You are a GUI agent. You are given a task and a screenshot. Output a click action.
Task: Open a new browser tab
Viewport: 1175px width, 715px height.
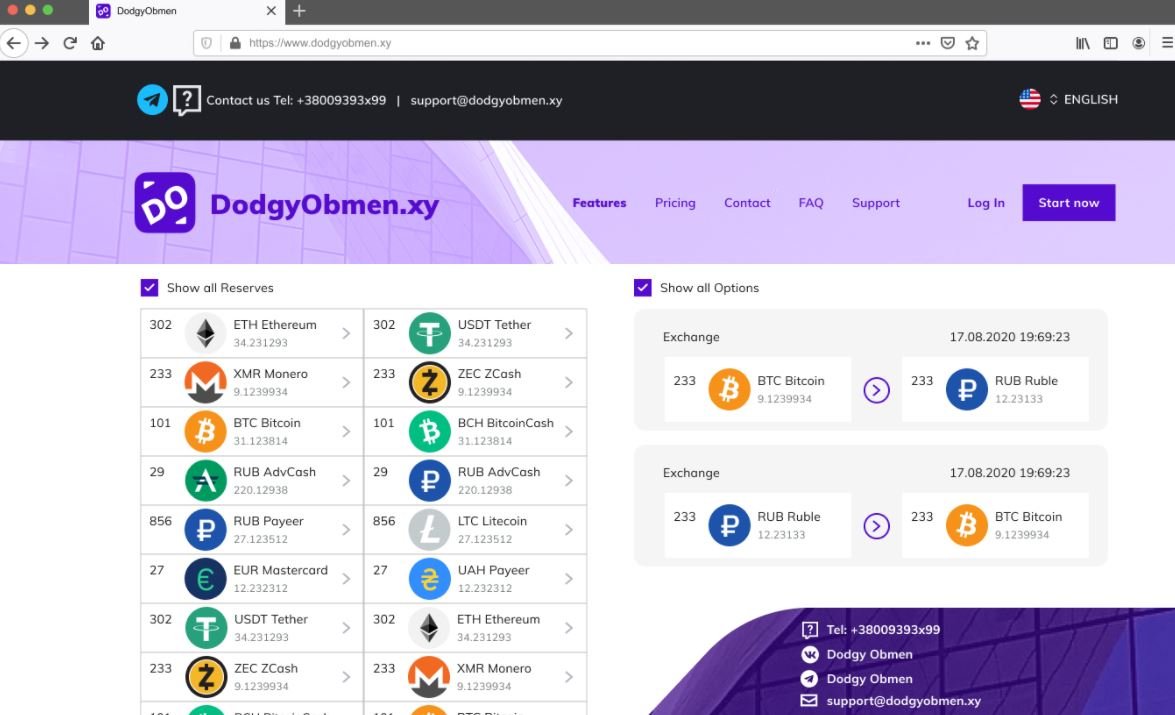(x=299, y=10)
